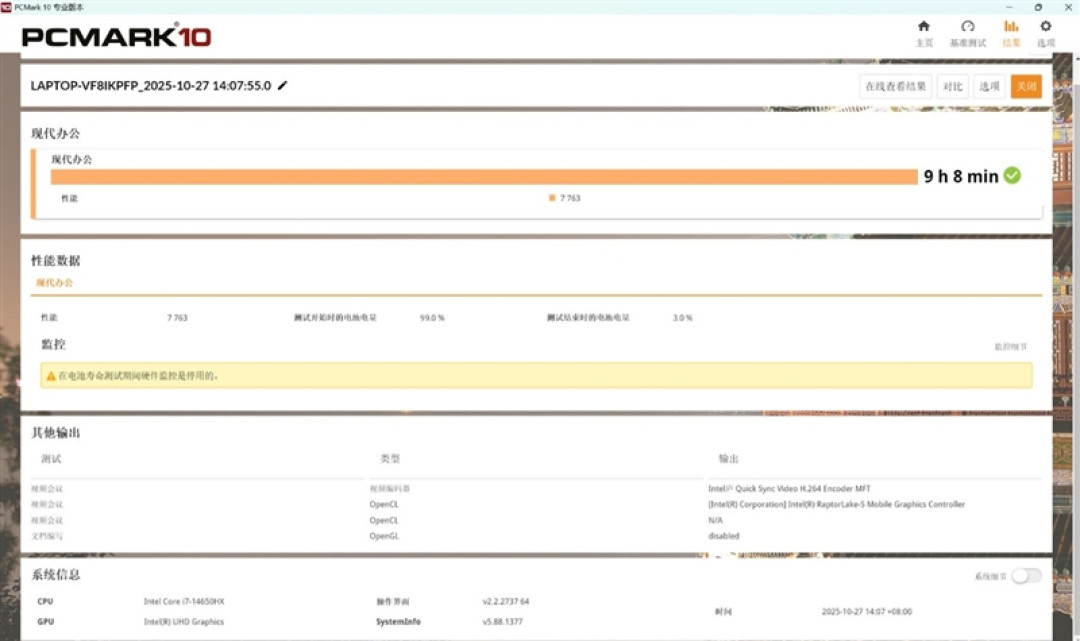This screenshot has width=1080, height=641.
Task: Open the 监控细节 link
Action: tap(1010, 346)
